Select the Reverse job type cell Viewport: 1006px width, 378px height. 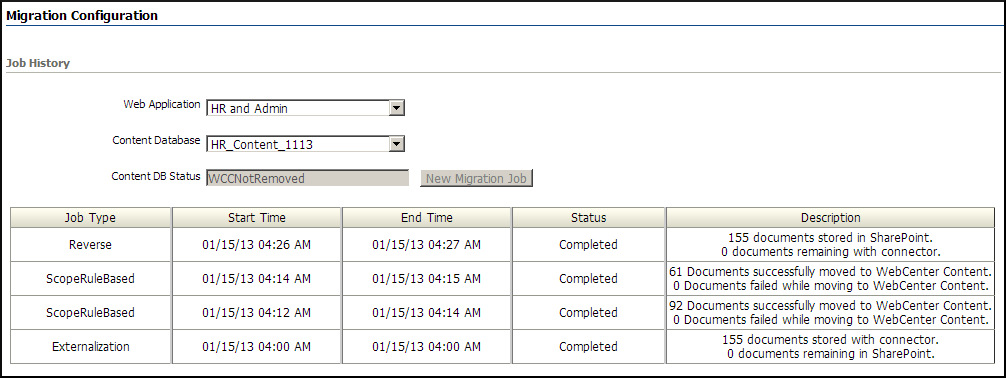(x=90, y=245)
